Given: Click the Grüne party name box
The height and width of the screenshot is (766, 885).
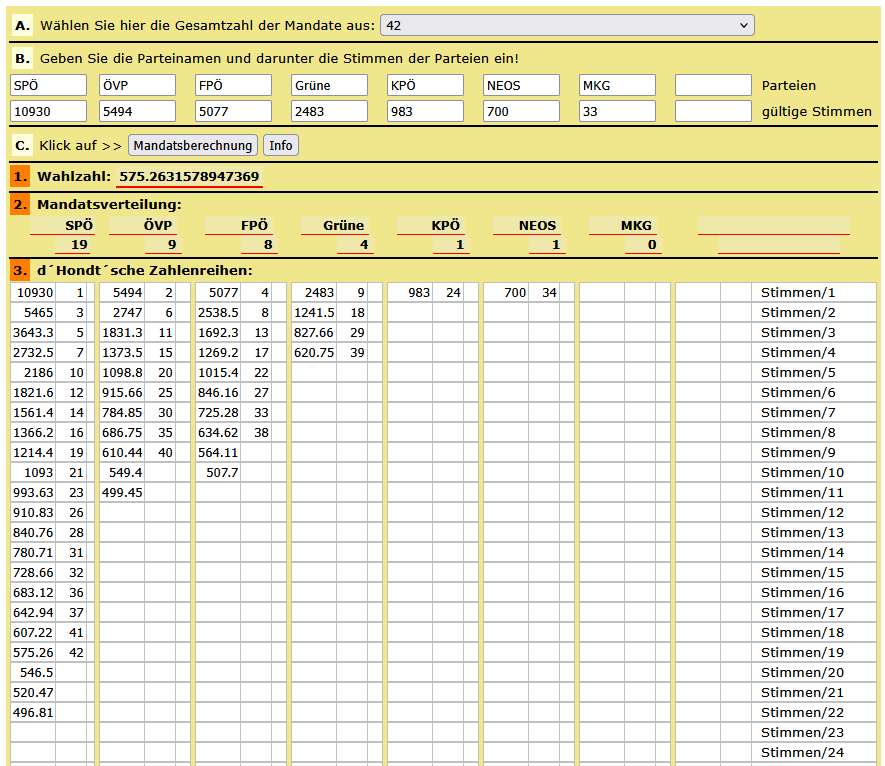Looking at the screenshot, I should coord(329,86).
